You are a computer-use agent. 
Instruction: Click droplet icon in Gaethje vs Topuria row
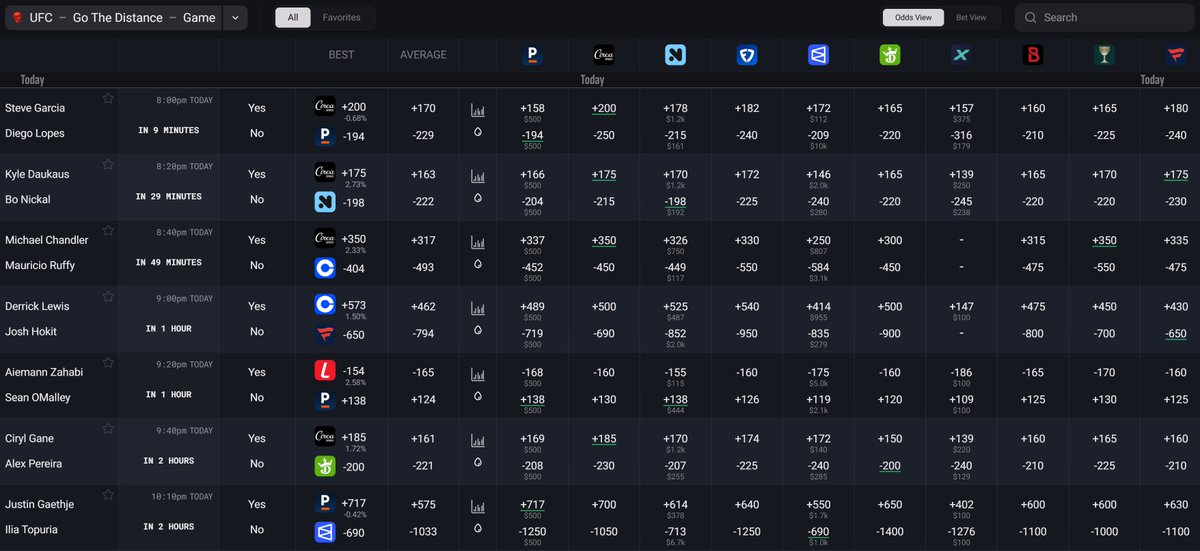click(x=478, y=527)
